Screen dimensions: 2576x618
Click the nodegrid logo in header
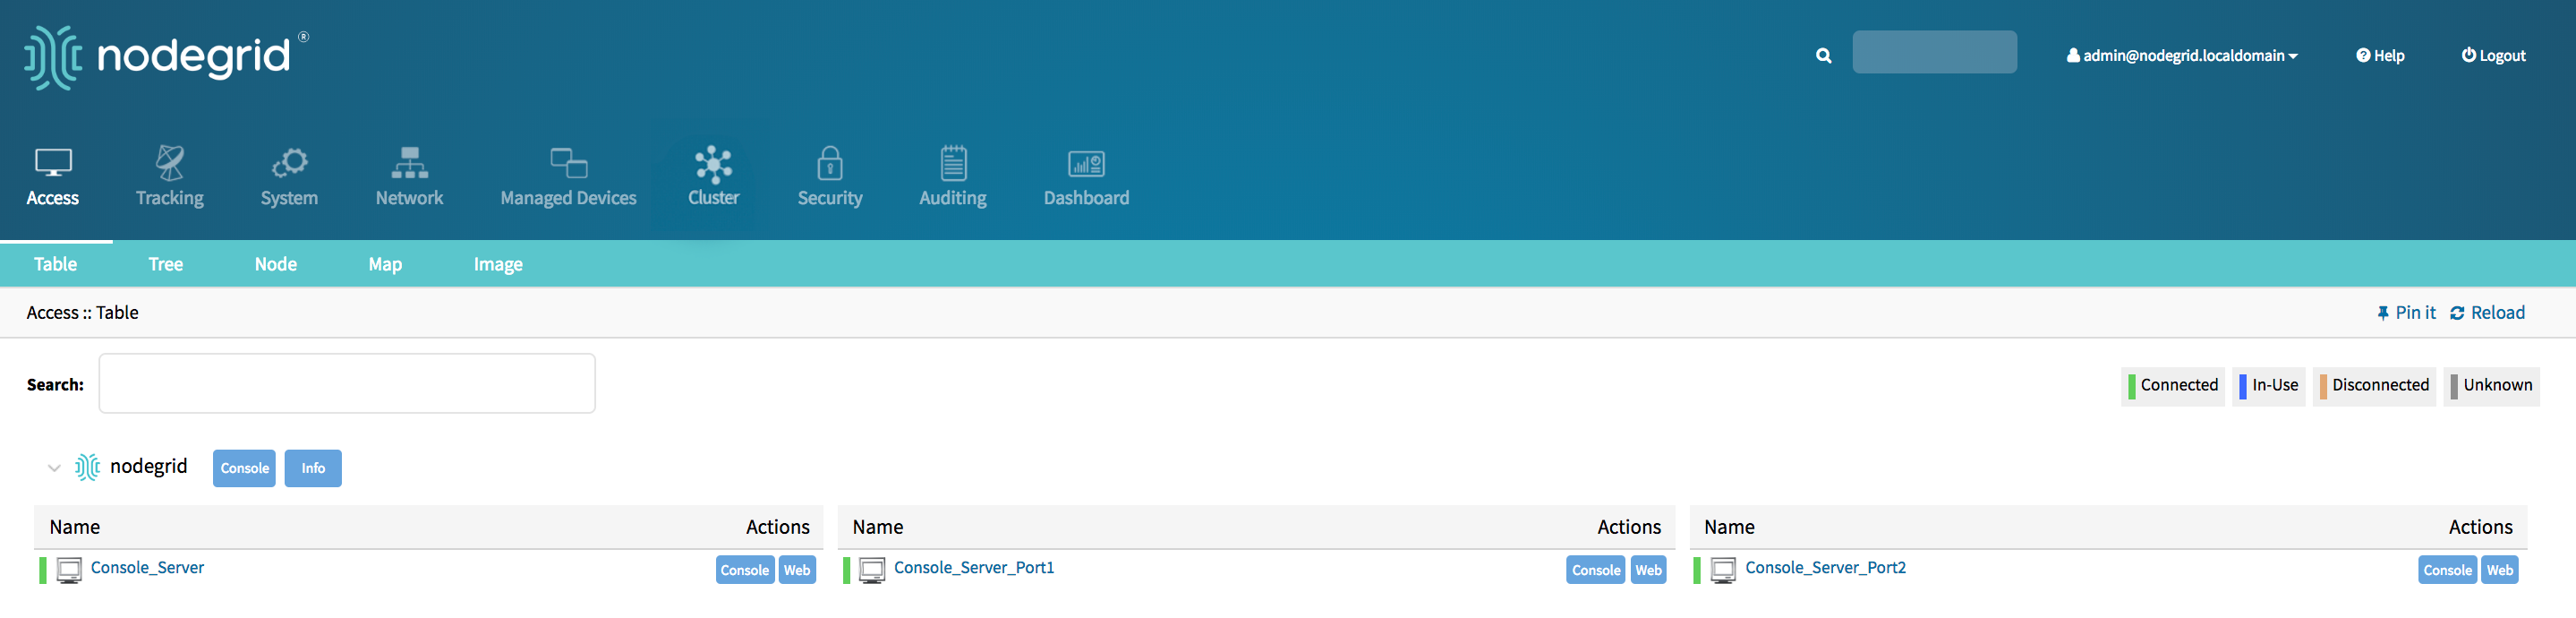(166, 57)
